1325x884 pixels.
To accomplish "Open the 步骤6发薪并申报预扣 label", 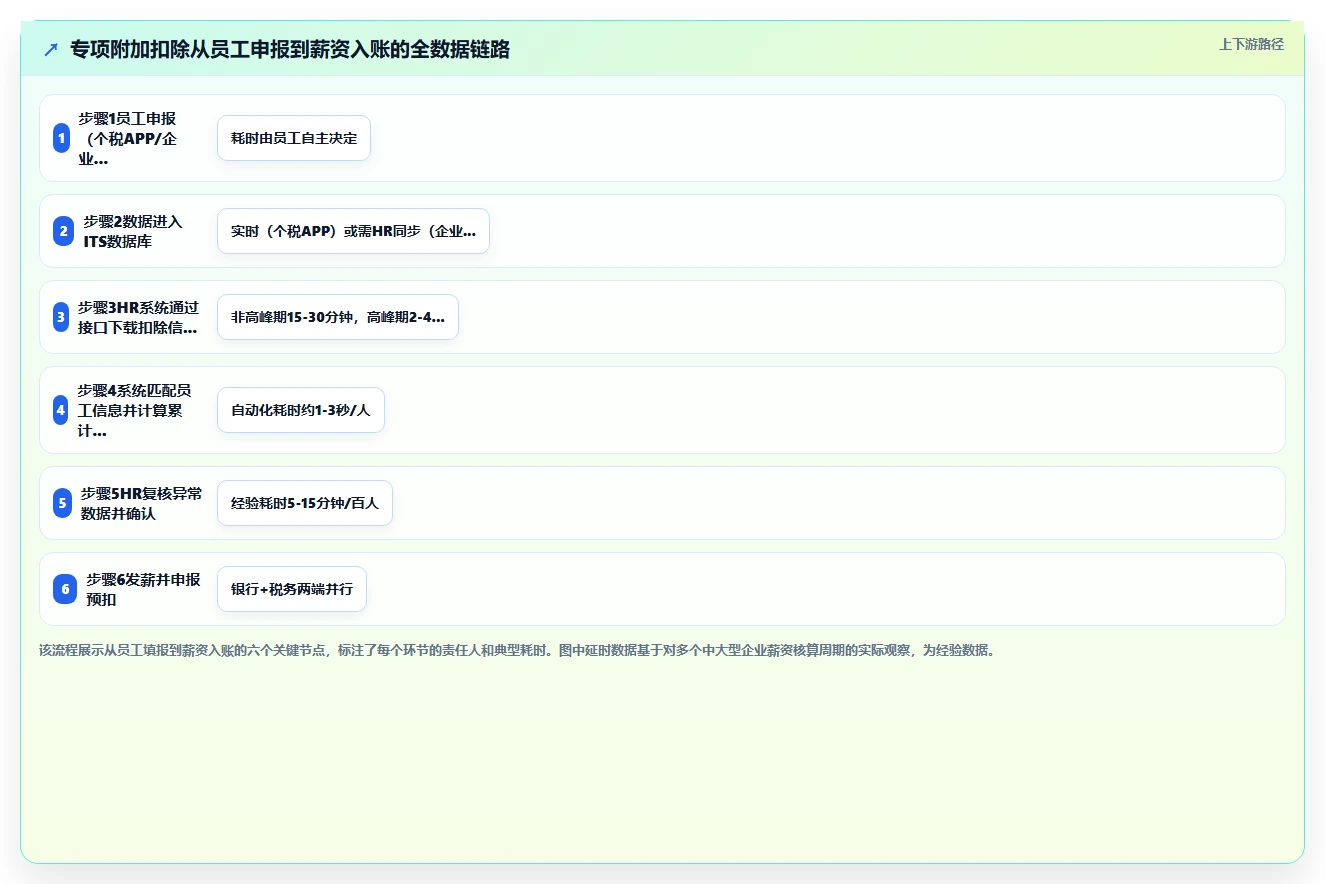I will pyautogui.click(x=144, y=589).
